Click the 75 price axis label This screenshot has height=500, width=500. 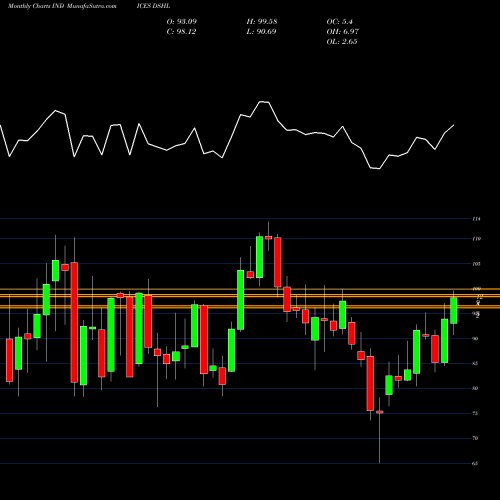coord(475,413)
